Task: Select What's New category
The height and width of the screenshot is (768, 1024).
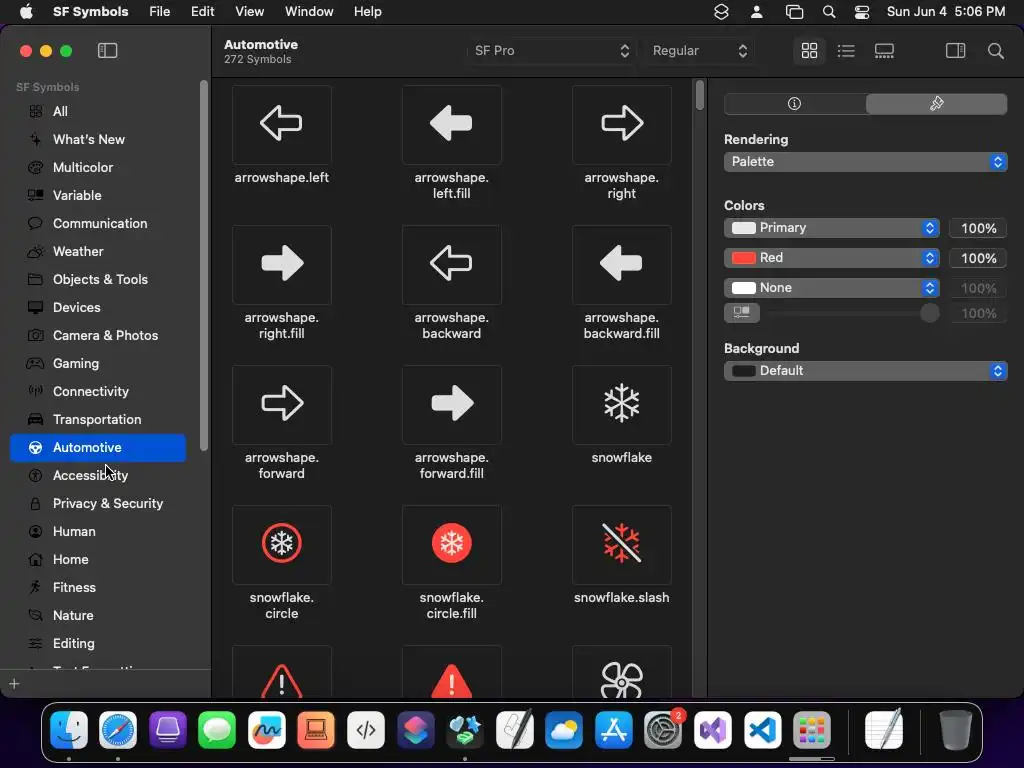Action: point(98,140)
